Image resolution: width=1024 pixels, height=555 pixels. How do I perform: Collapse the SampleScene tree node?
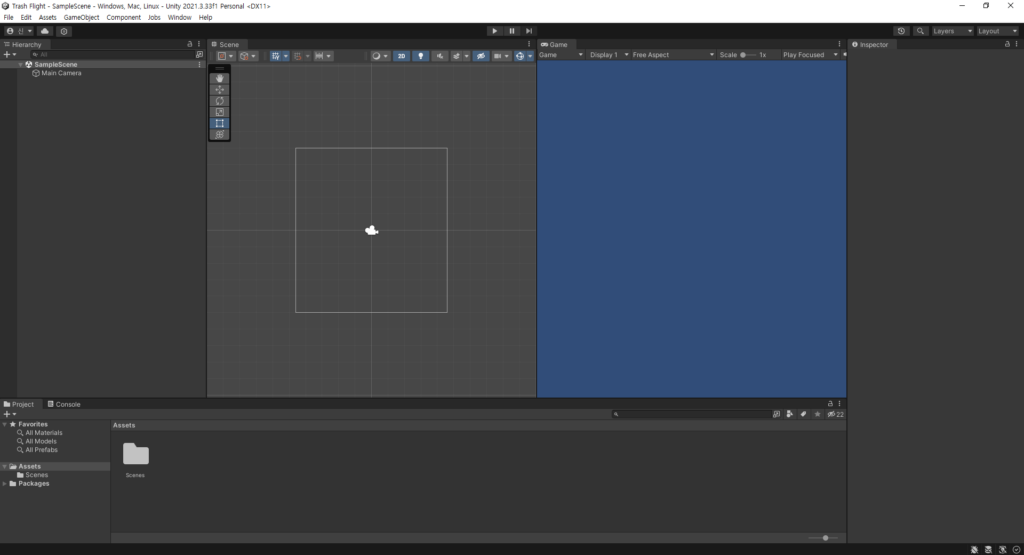tap(20, 64)
